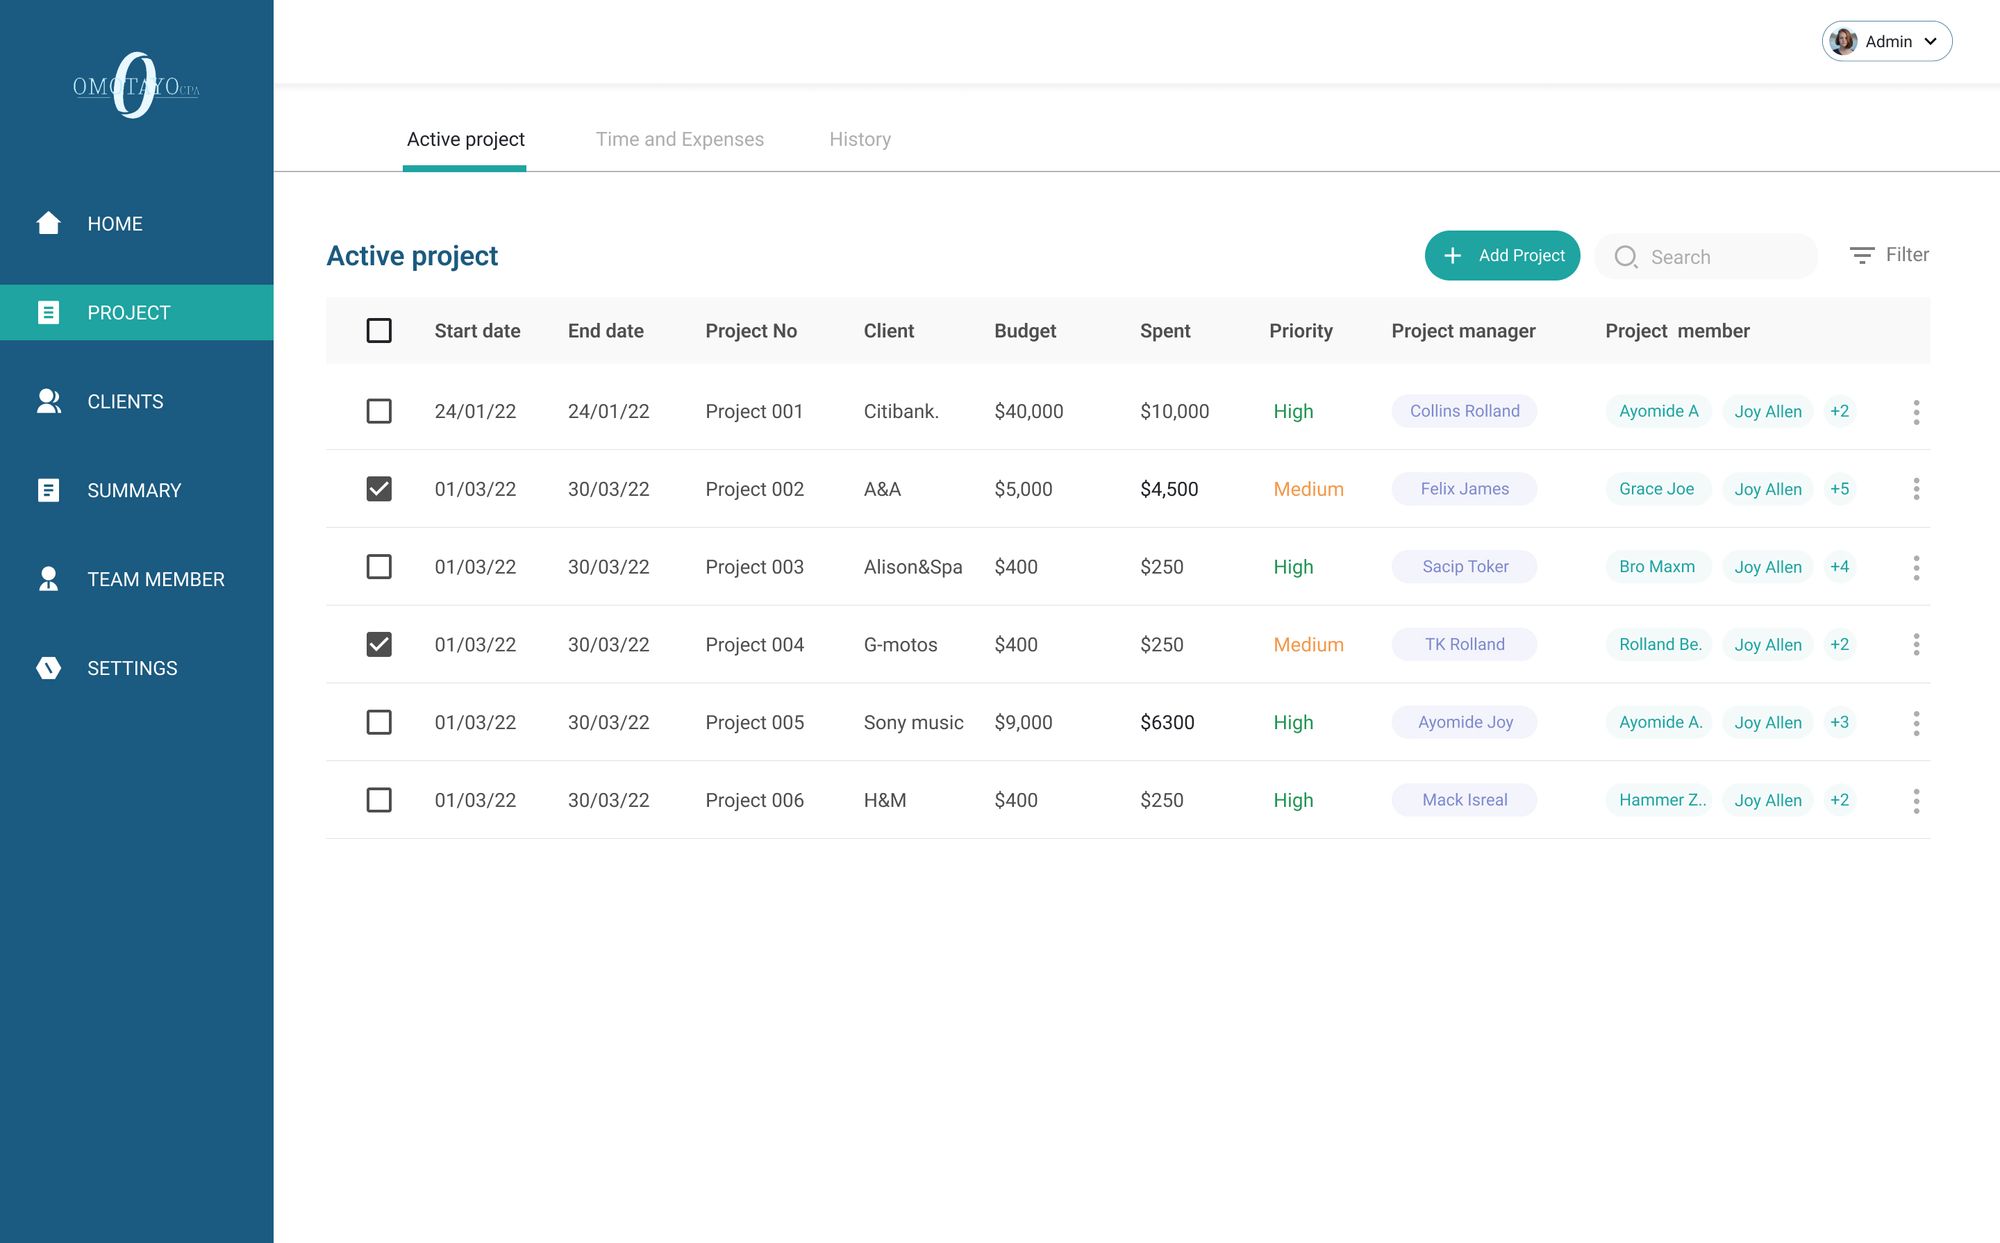Click the Collins Rolland manager tag
The image size is (2000, 1243).
[x=1464, y=411]
